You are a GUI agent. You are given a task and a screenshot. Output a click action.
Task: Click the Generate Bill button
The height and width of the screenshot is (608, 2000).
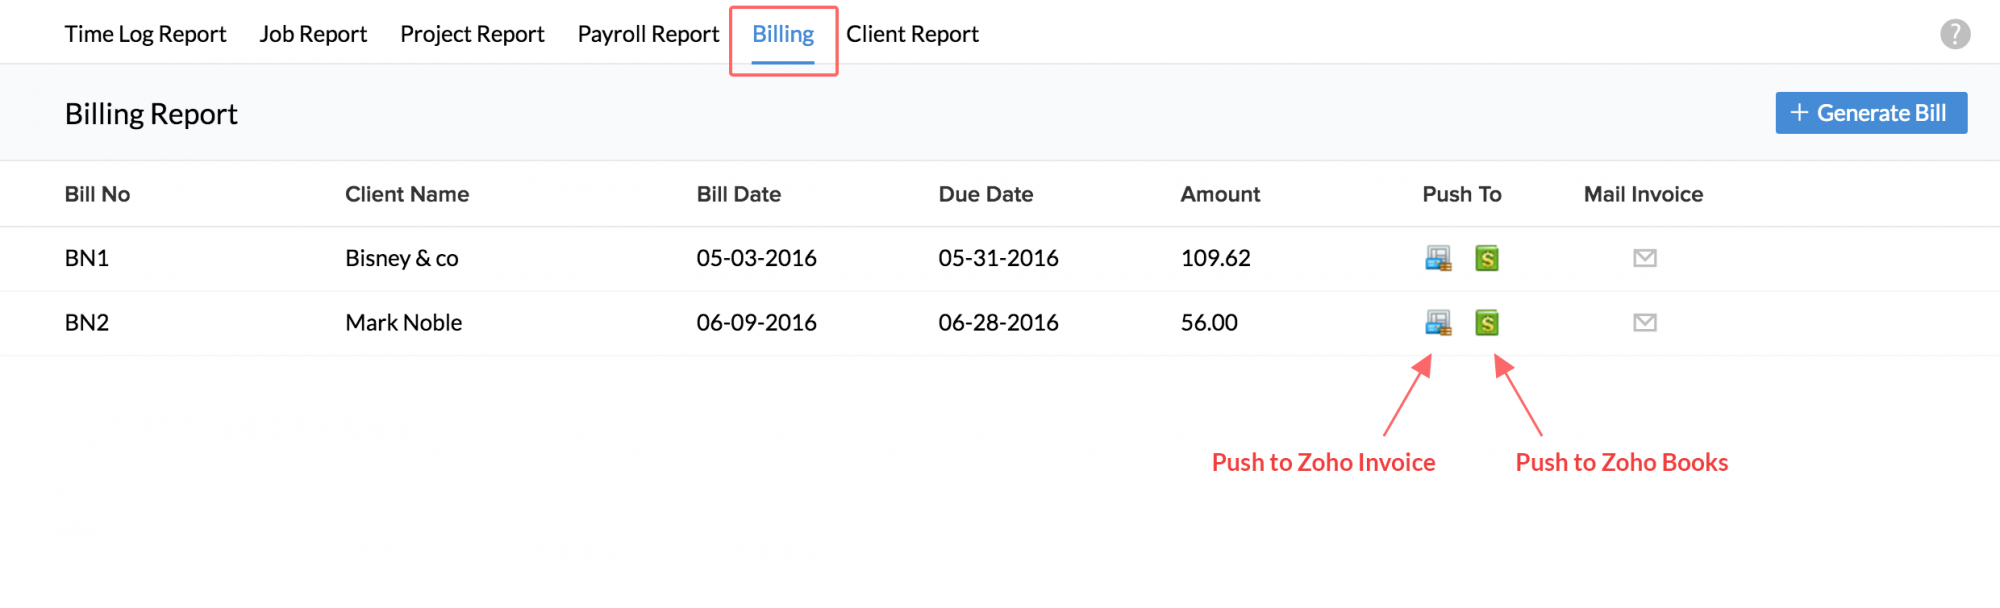1871,113
